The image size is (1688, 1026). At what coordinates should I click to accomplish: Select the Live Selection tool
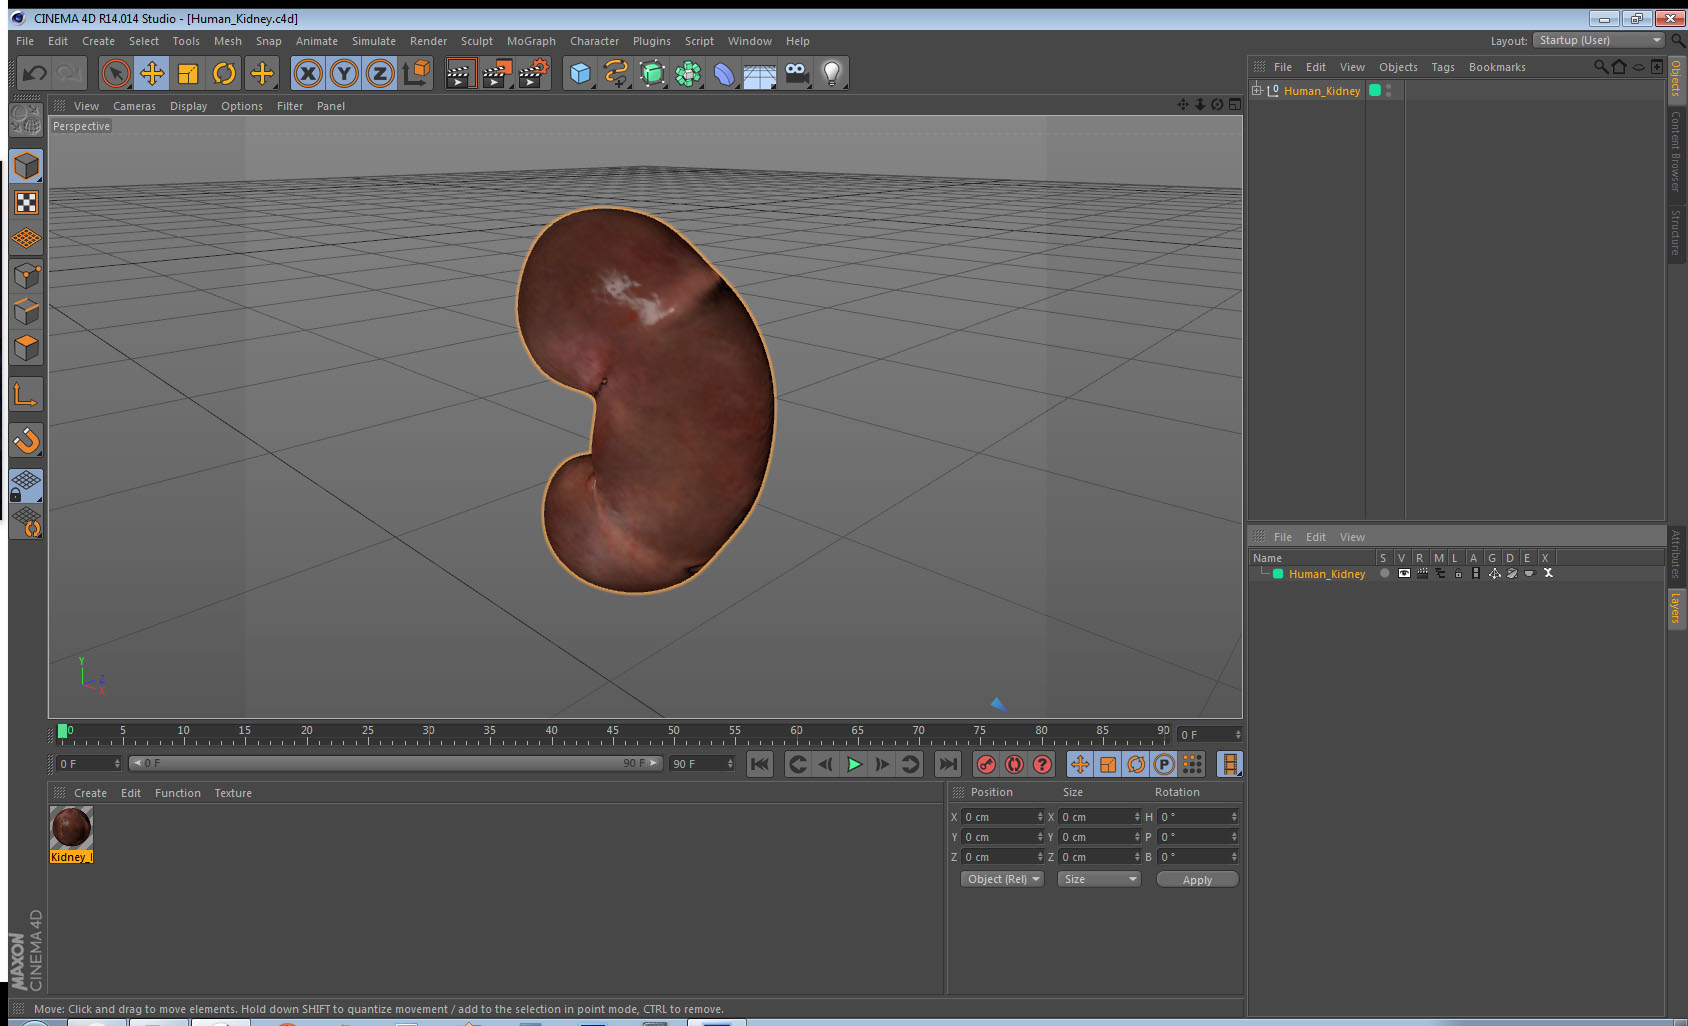coord(116,73)
